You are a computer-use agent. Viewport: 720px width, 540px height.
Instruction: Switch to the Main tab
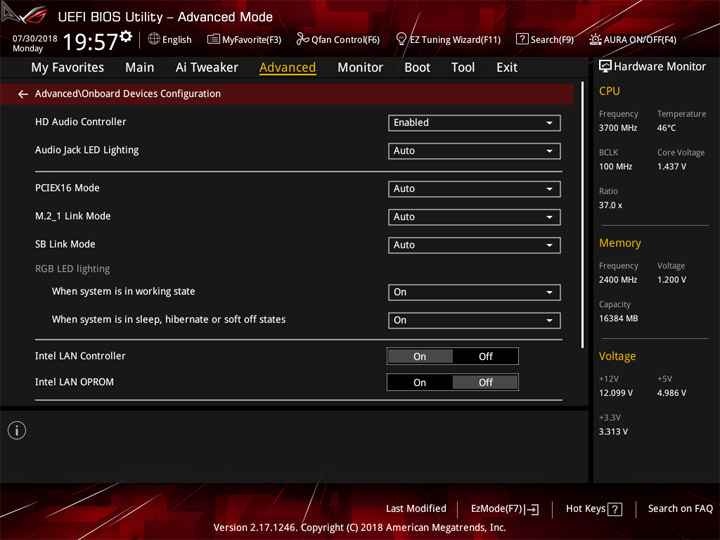[140, 68]
